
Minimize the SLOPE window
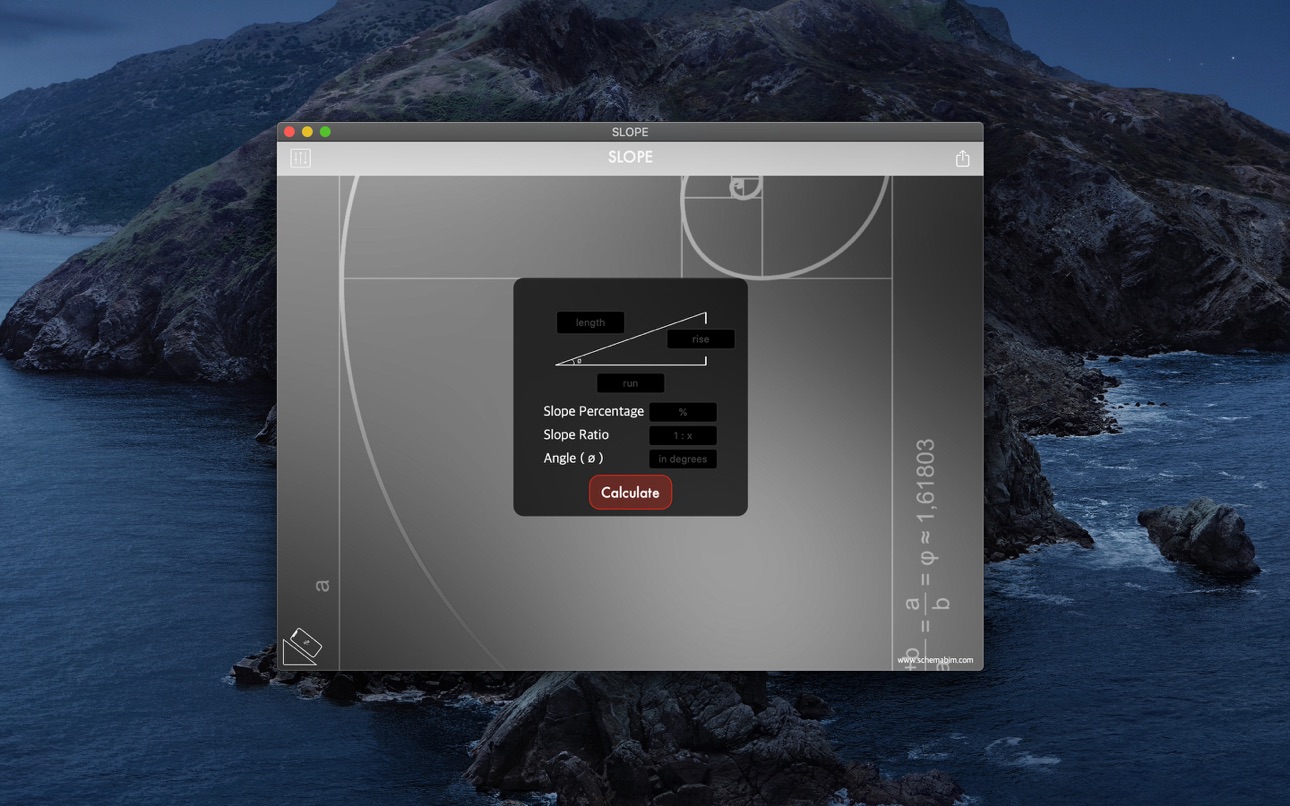307,132
